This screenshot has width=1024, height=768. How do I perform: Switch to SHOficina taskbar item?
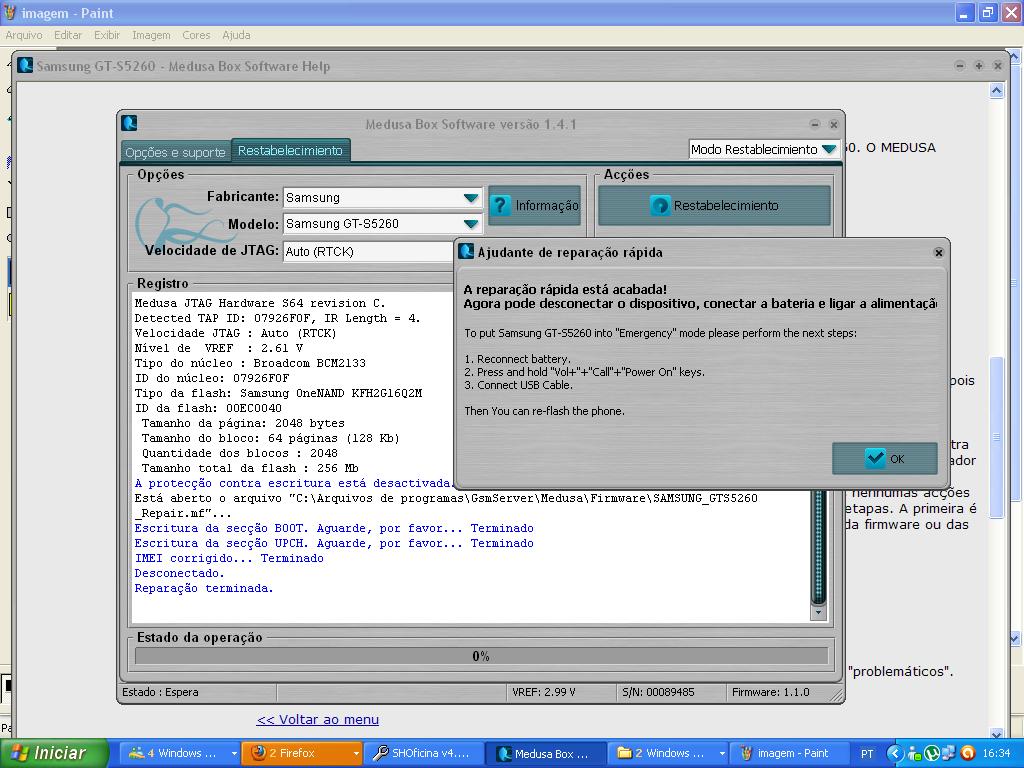pyautogui.click(x=423, y=753)
